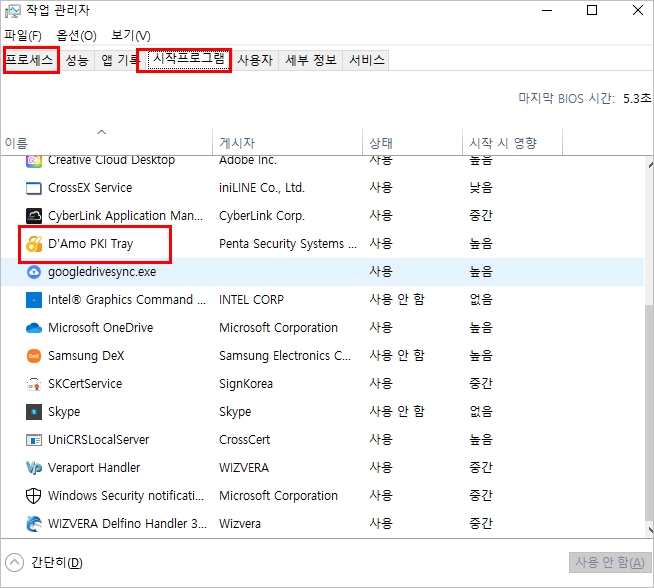
Task: Click the Intel Graphics Command icon
Action: pyautogui.click(x=33, y=300)
